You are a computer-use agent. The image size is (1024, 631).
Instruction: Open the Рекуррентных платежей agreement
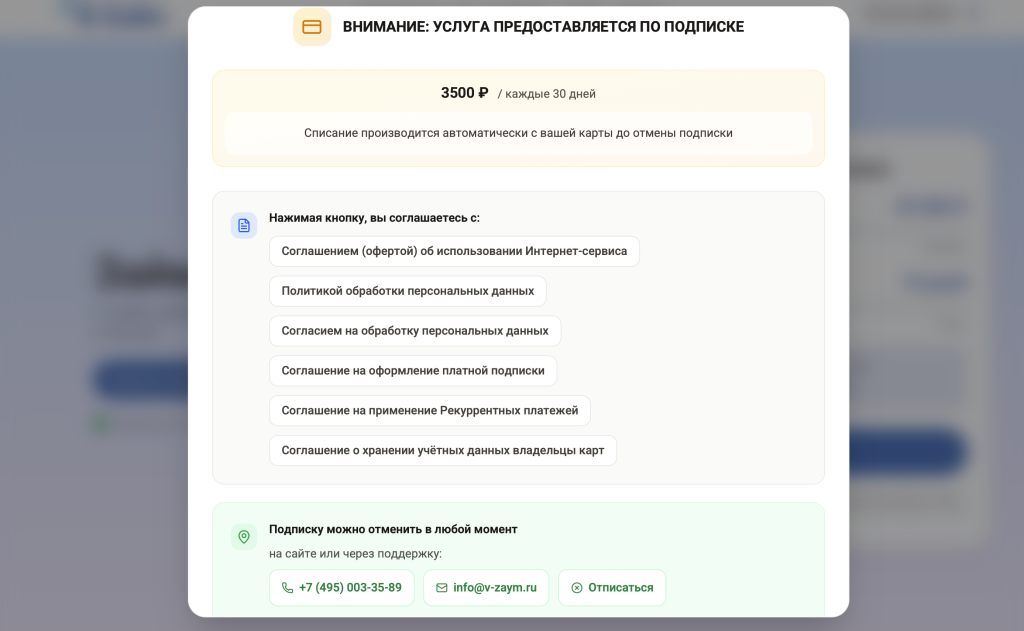(x=429, y=411)
